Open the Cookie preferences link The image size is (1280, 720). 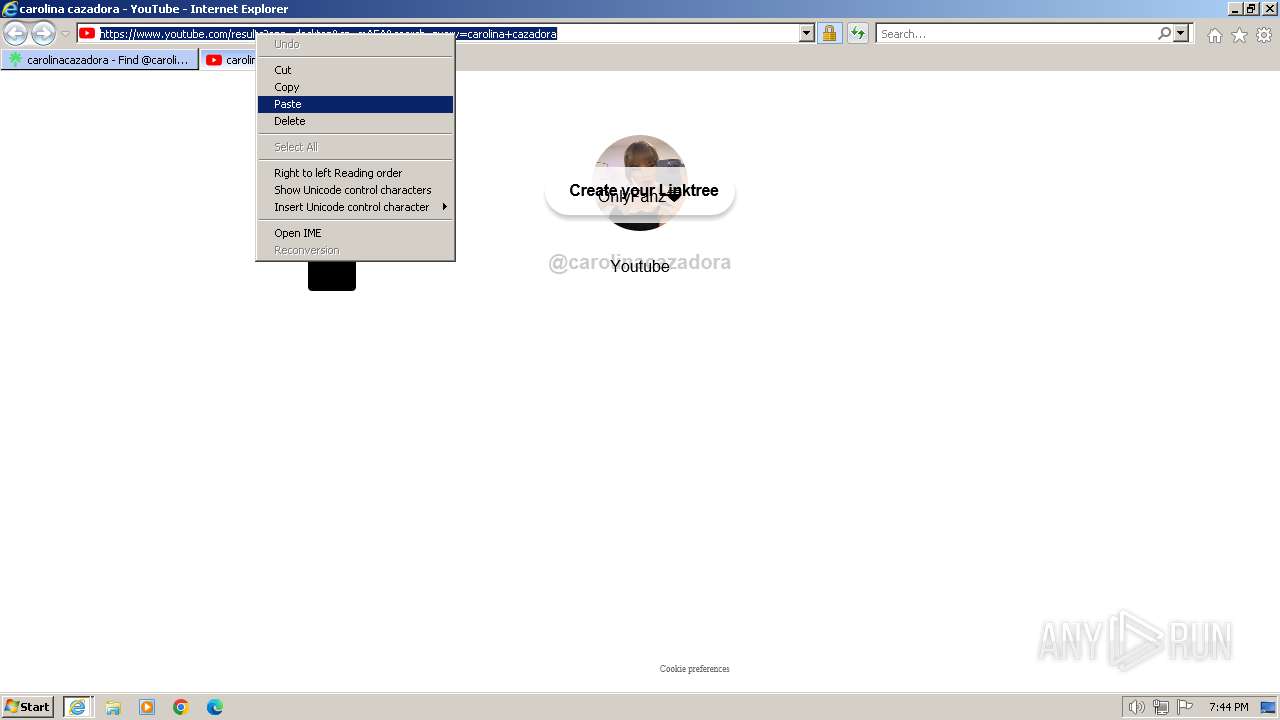point(694,669)
